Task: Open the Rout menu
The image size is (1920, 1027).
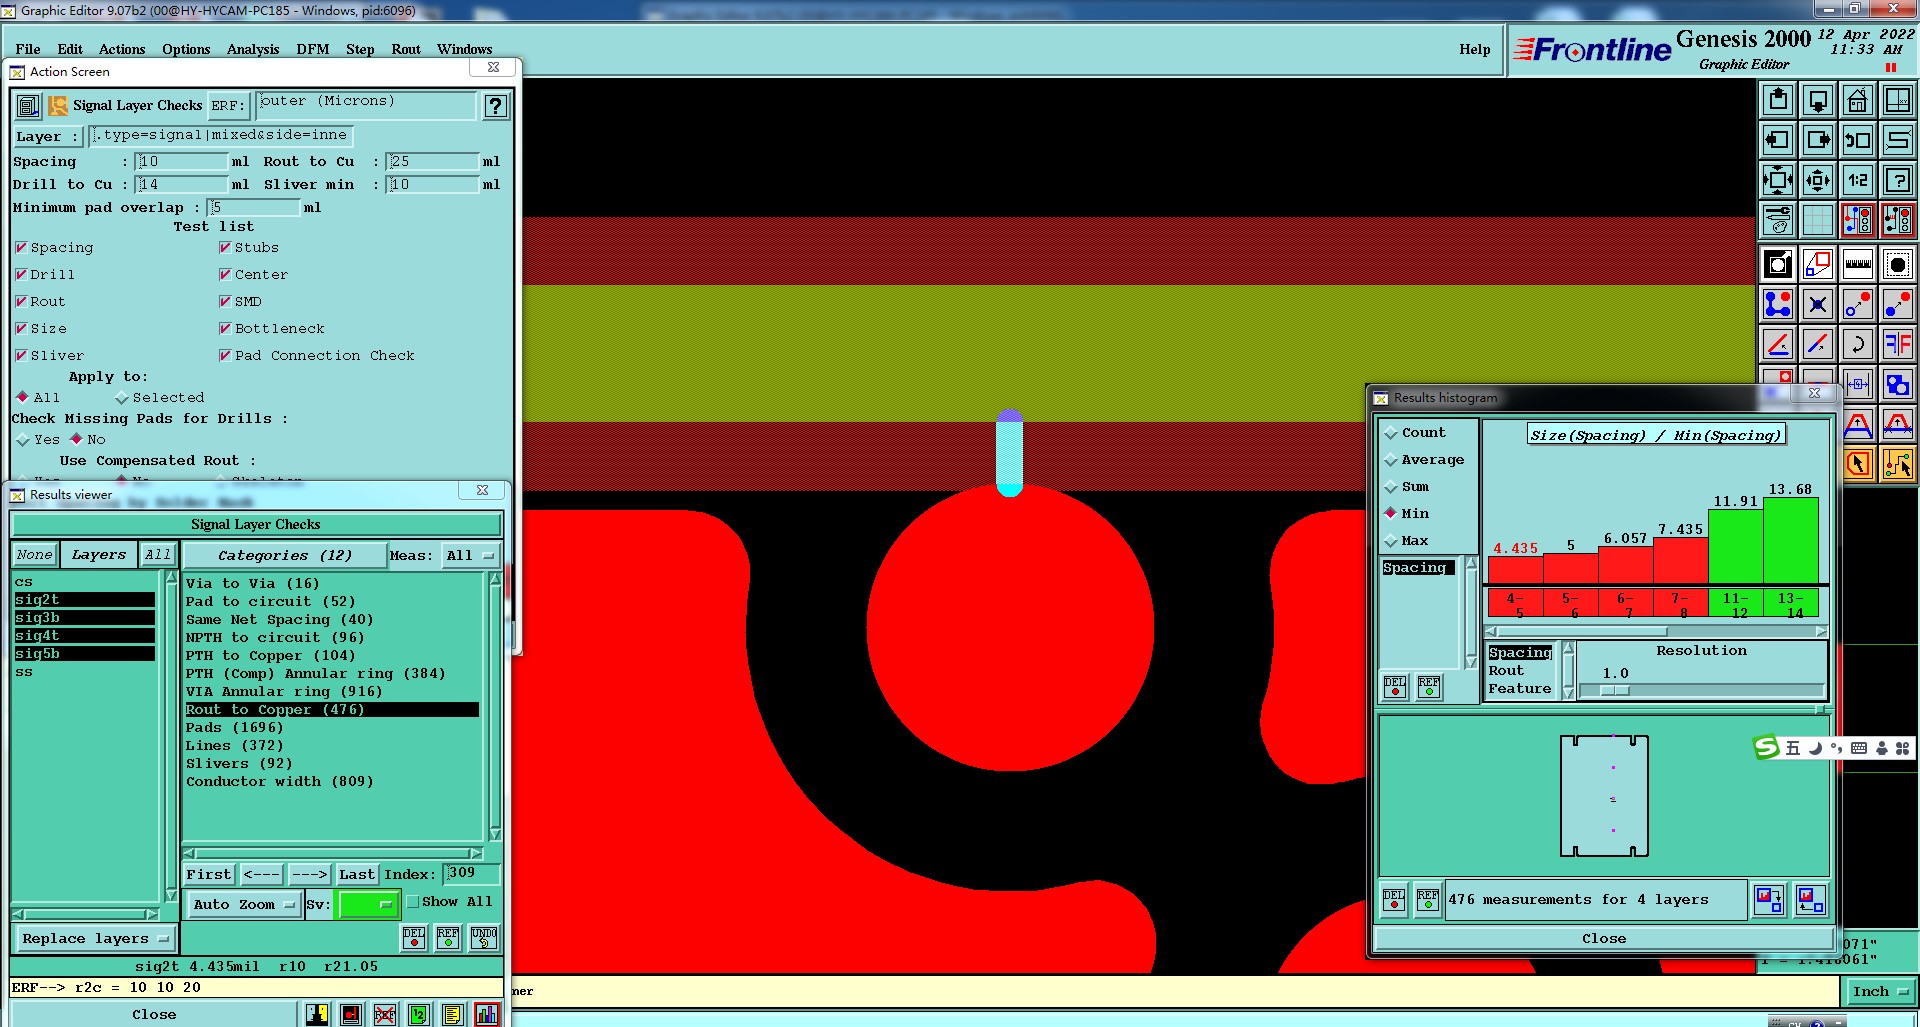Action: pos(406,49)
